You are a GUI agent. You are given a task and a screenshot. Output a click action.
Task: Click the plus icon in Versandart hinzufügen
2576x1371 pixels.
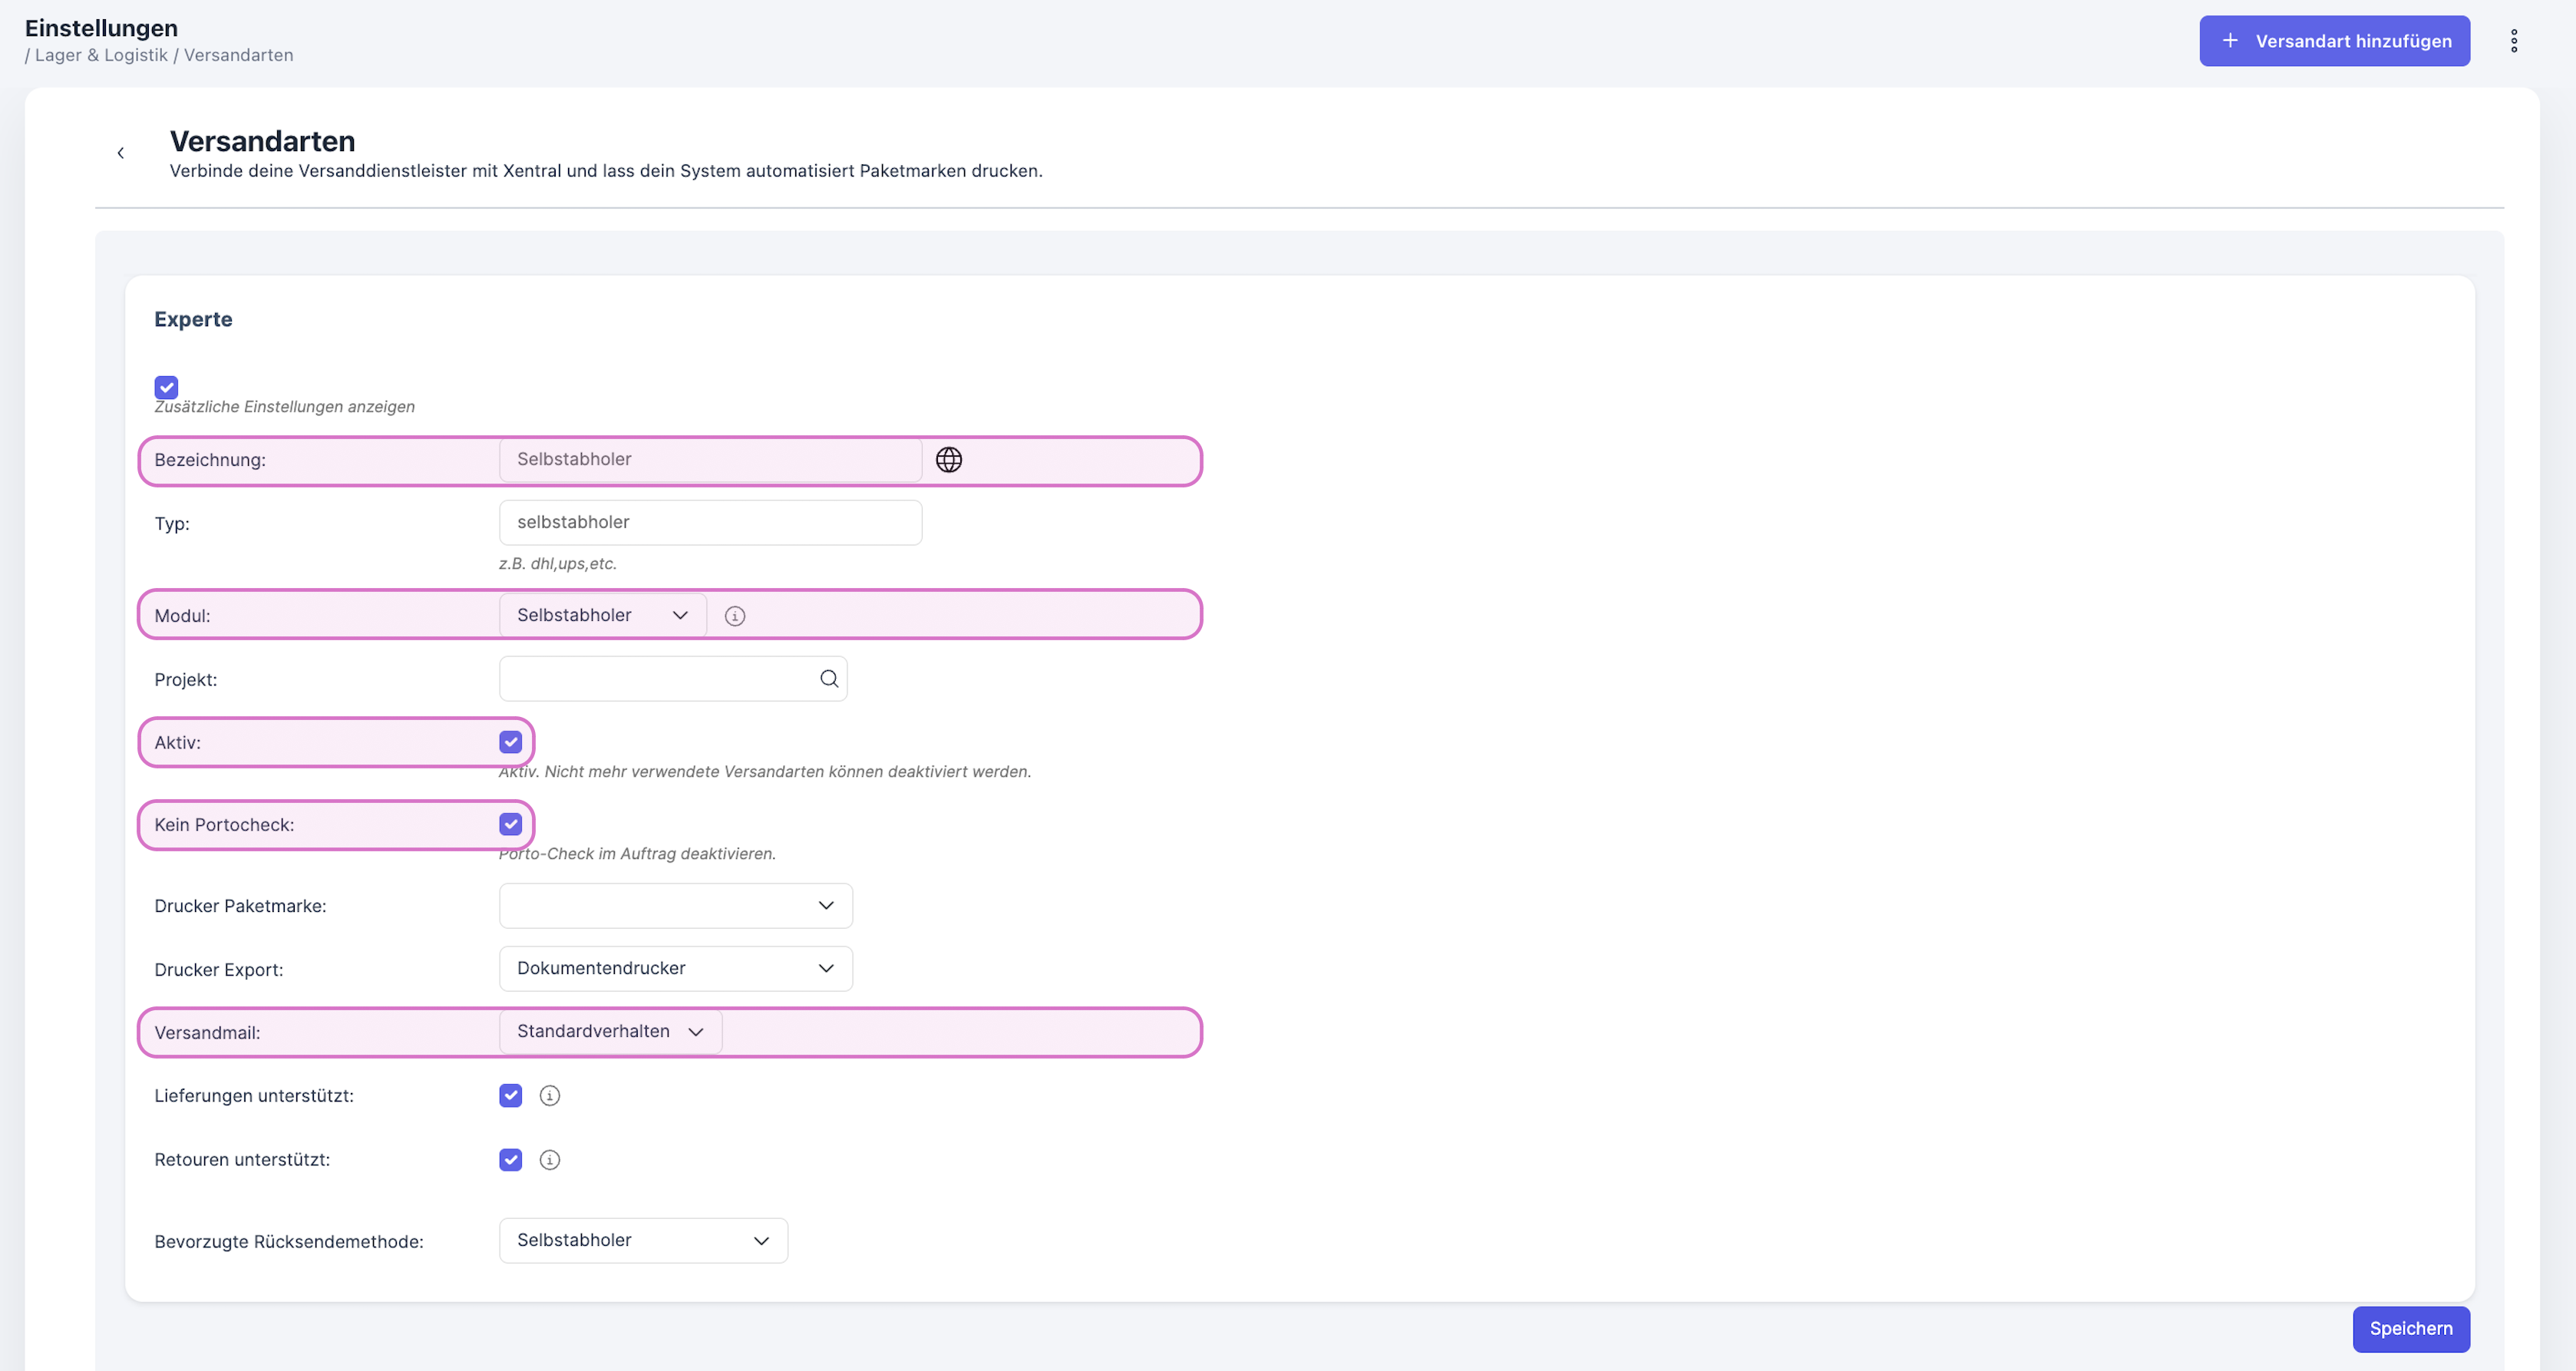2229,41
